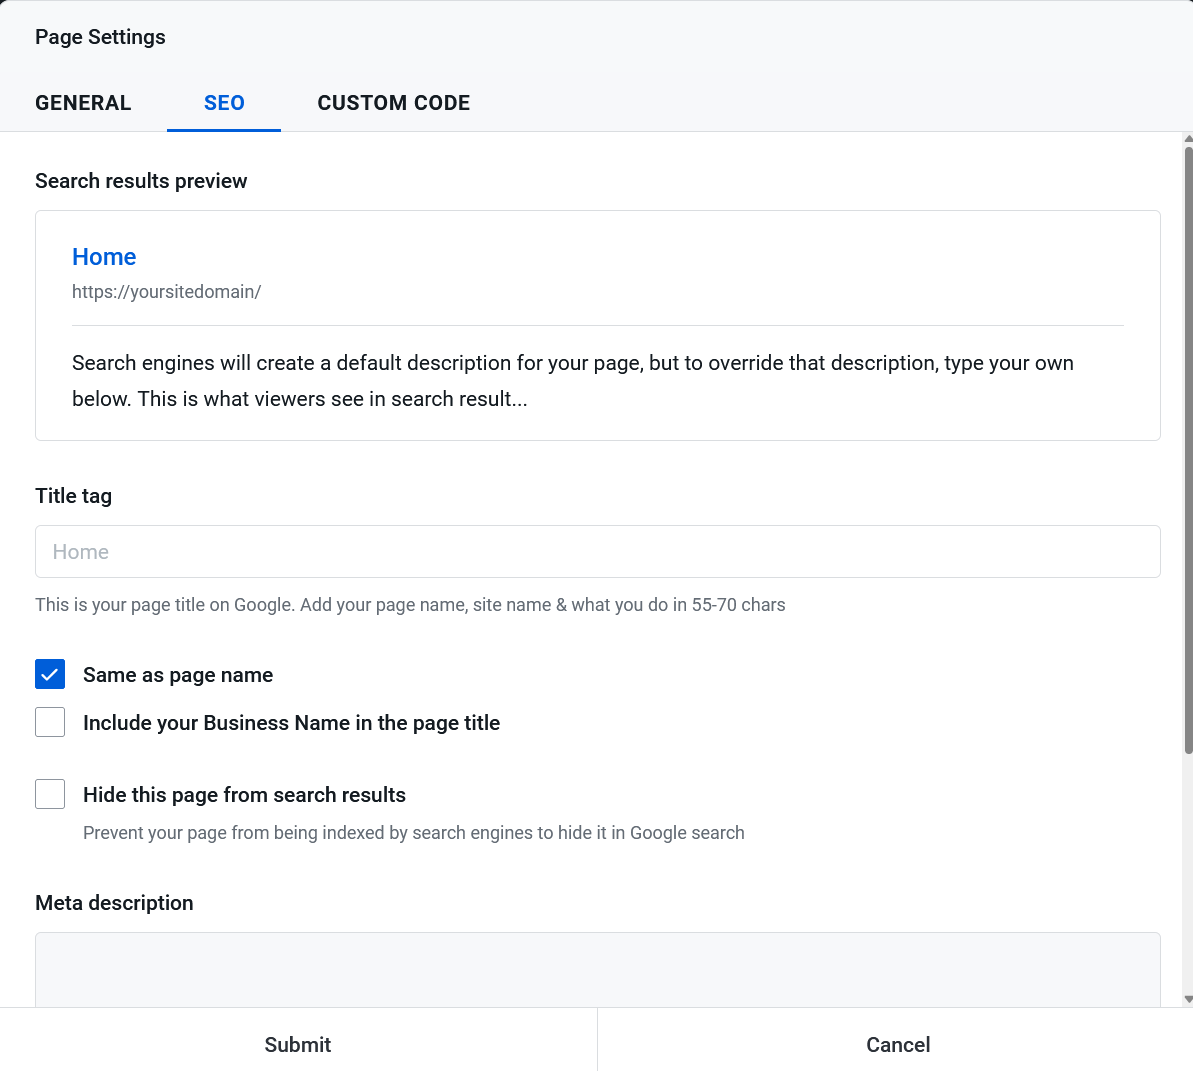1193x1071 pixels.
Task: Click the yoursitedomain URL in preview
Action: [x=166, y=292]
